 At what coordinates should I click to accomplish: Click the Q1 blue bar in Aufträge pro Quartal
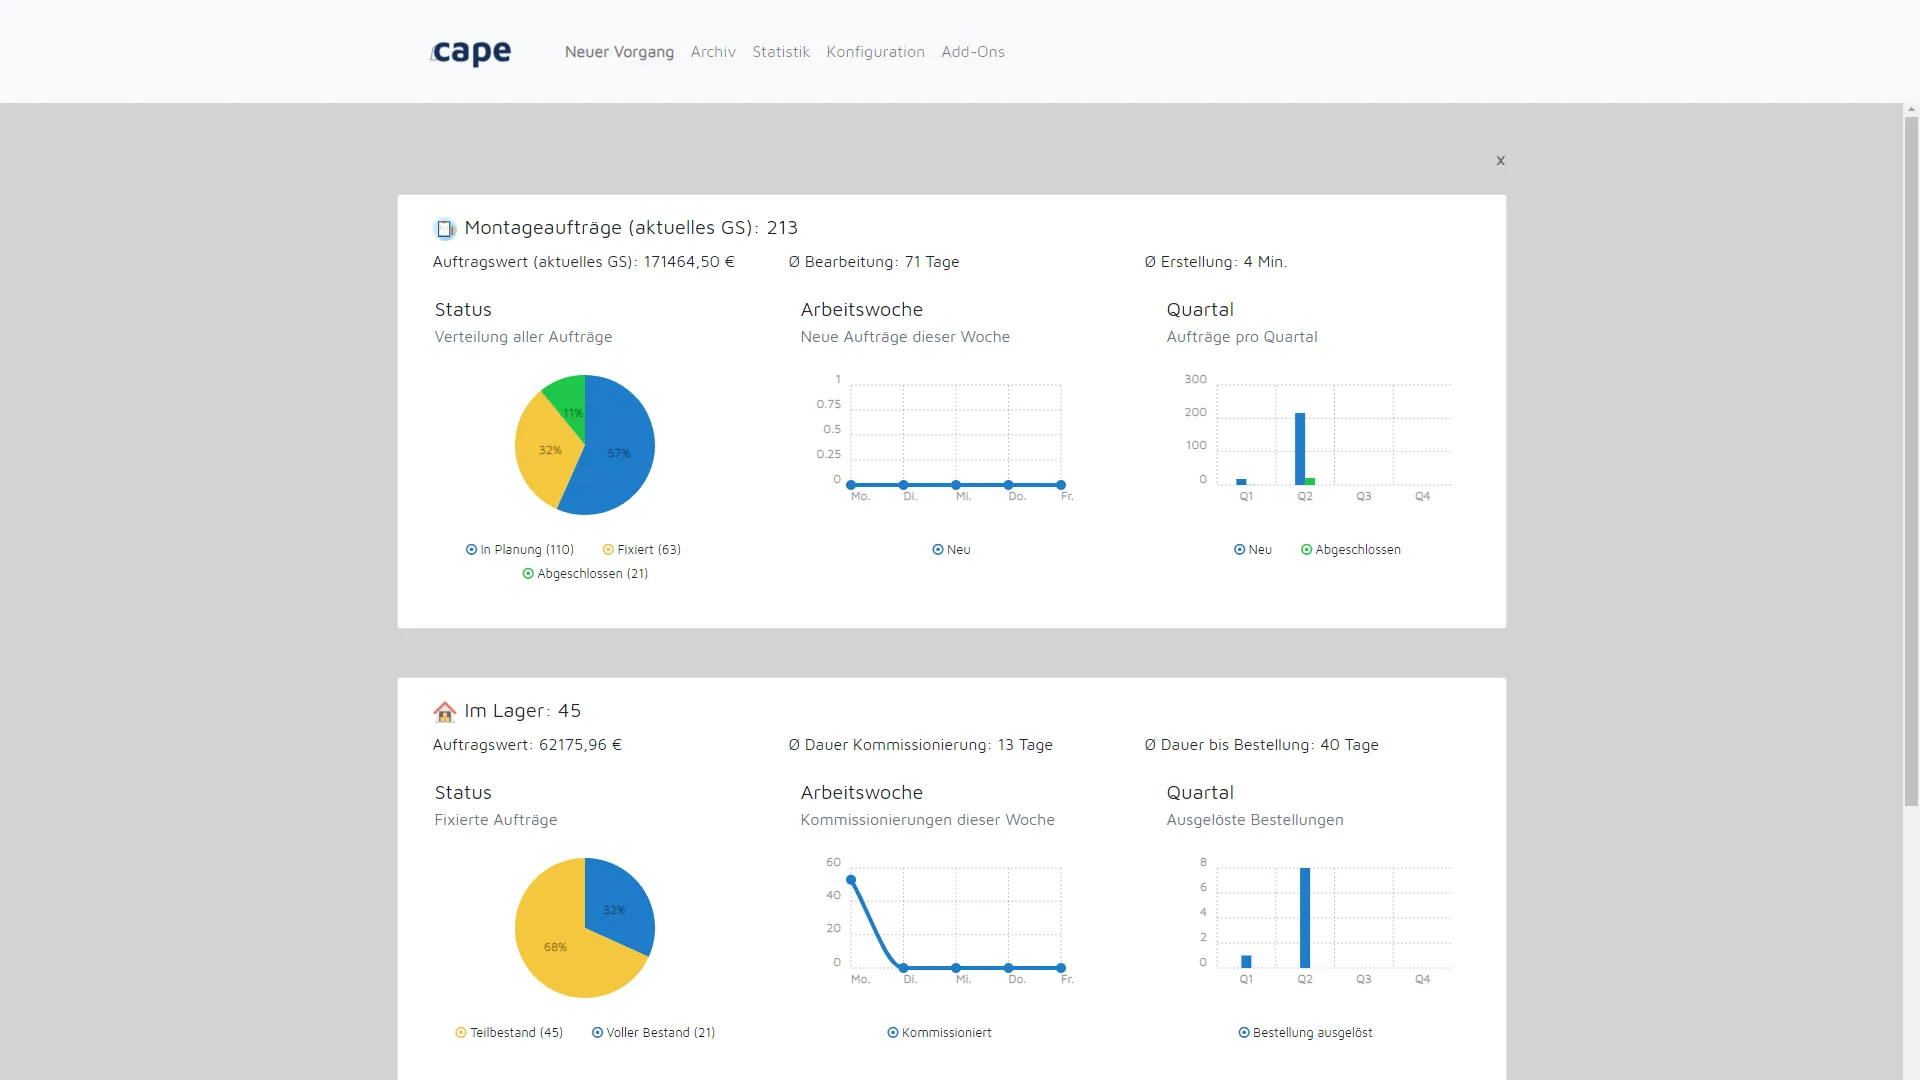point(1241,482)
